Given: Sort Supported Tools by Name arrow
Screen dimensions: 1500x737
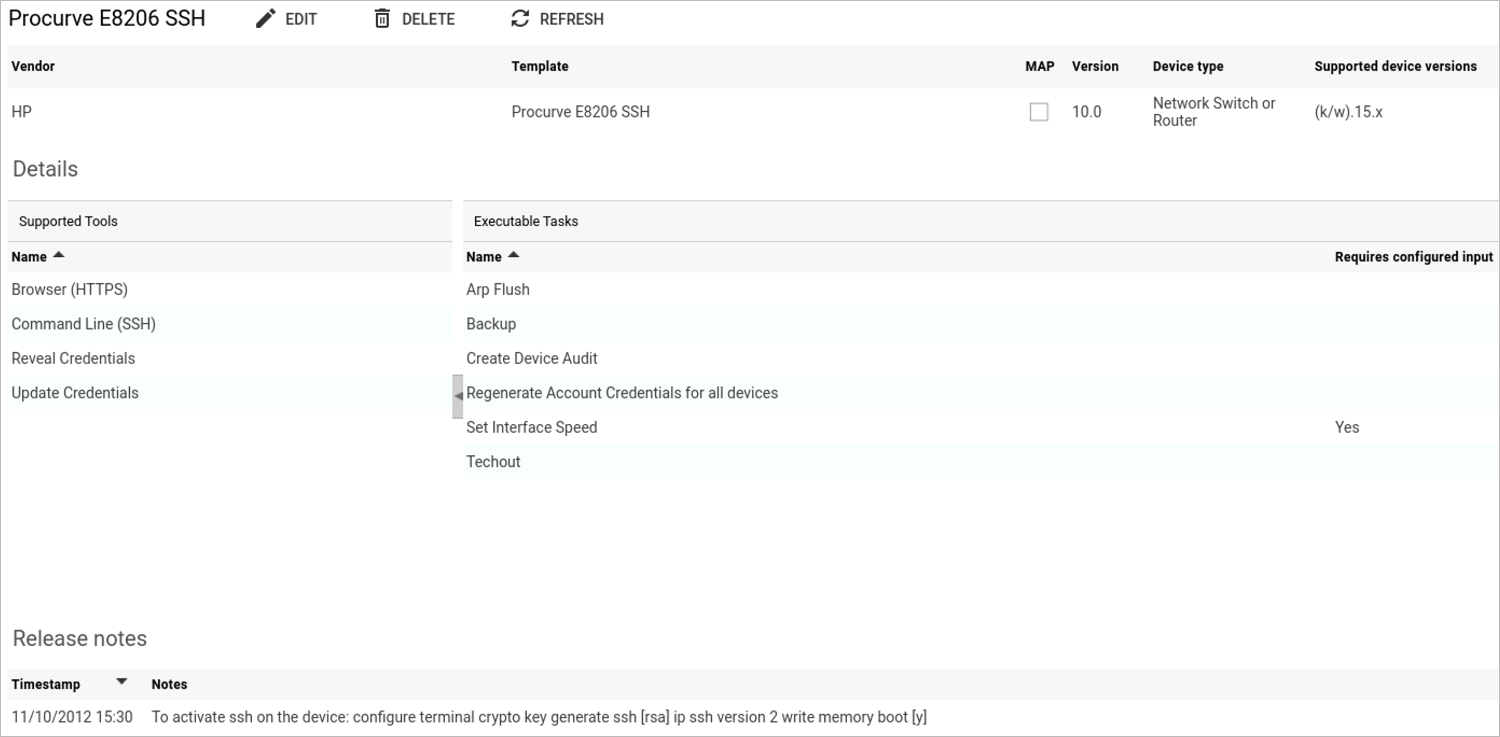Looking at the screenshot, I should [x=59, y=256].
